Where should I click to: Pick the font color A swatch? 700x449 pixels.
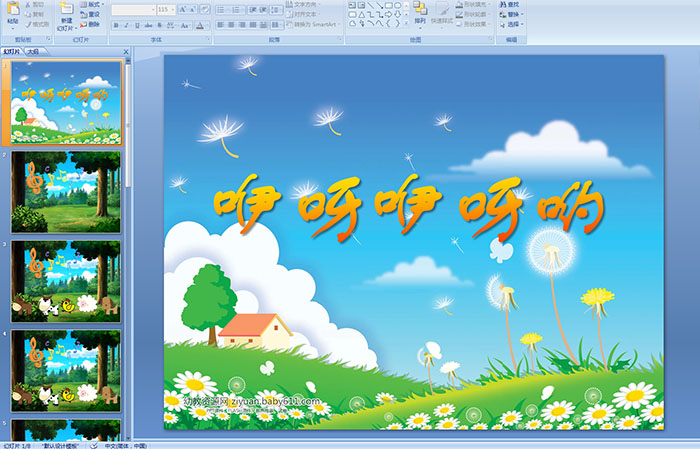pos(200,25)
